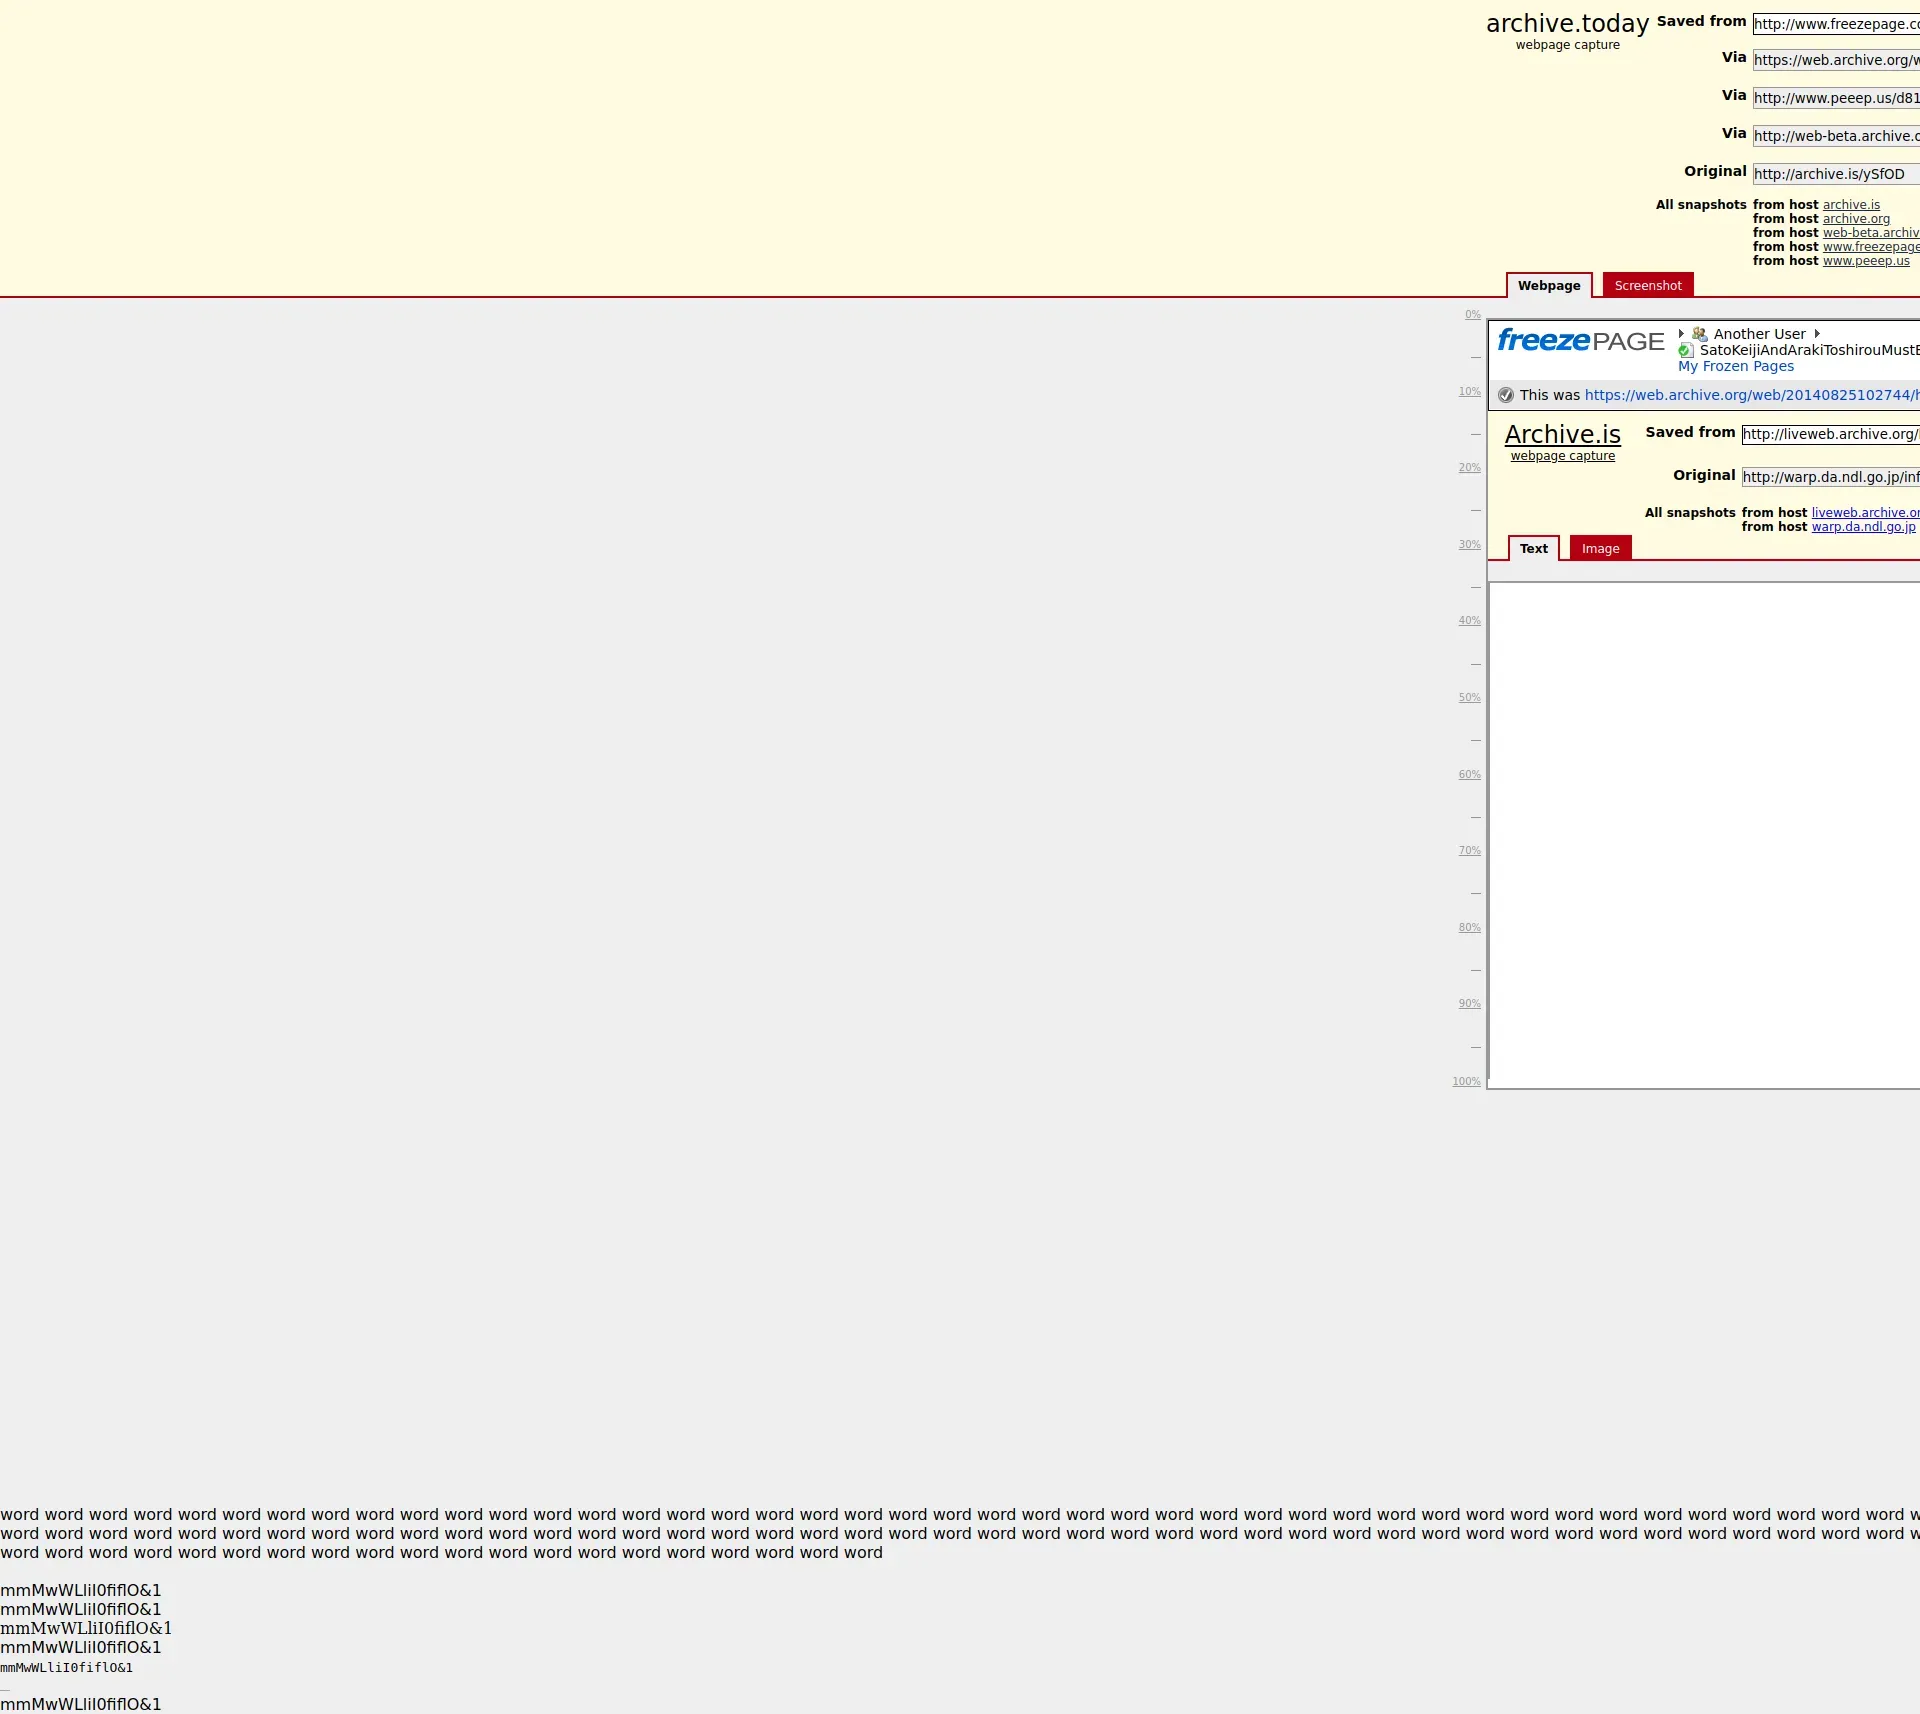The width and height of the screenshot is (1920, 1714).
Task: Click the gray checkmark circle icon
Action: pos(1506,395)
